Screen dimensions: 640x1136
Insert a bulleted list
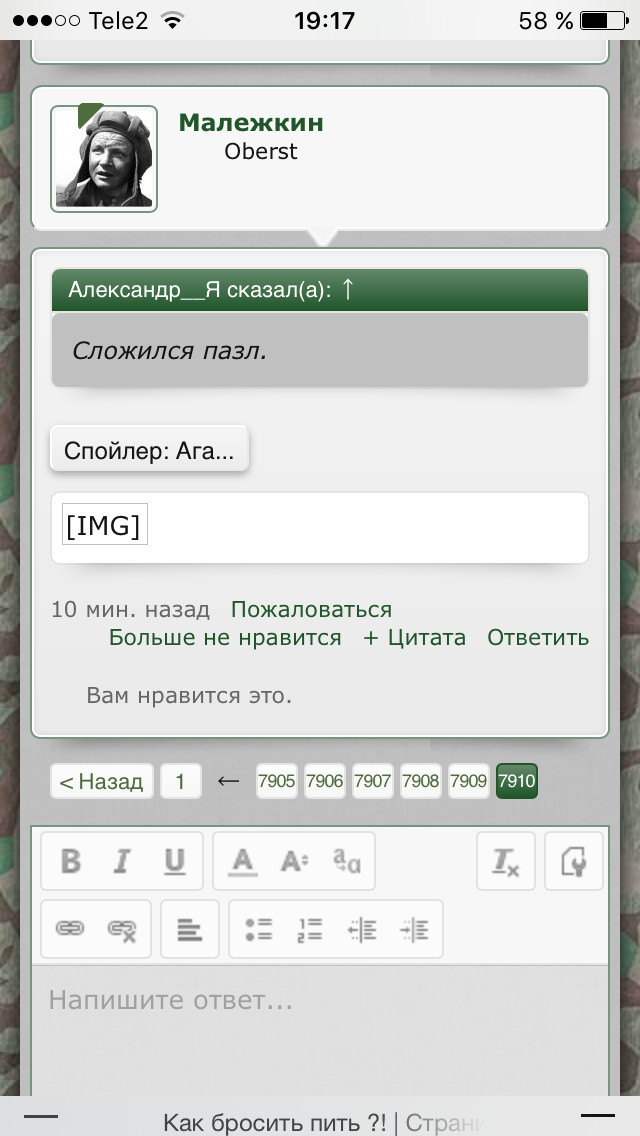[259, 929]
